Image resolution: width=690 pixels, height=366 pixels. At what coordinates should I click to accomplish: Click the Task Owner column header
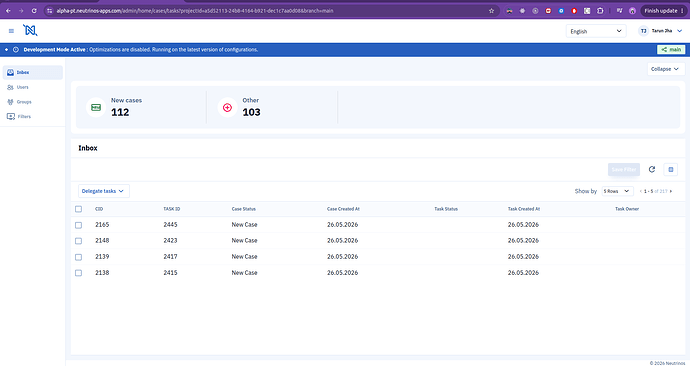(627, 209)
